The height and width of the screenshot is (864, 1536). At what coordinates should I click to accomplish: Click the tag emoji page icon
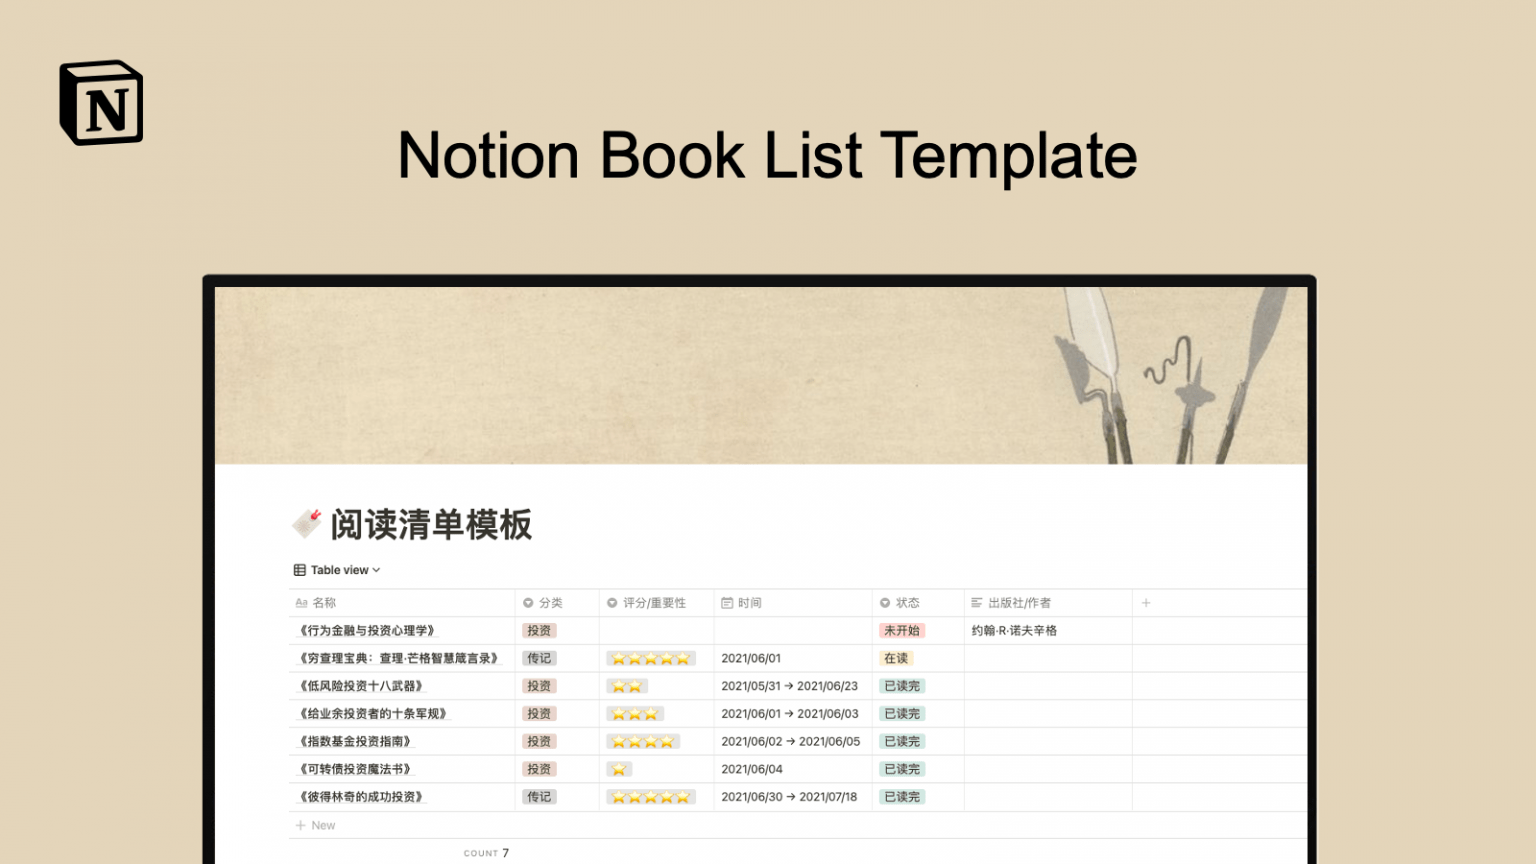[x=307, y=523]
